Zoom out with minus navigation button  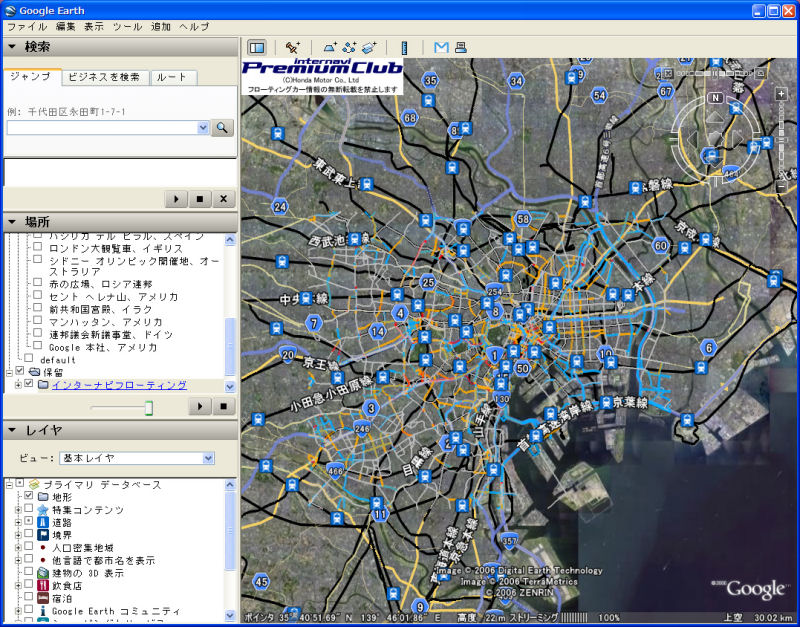click(x=781, y=187)
